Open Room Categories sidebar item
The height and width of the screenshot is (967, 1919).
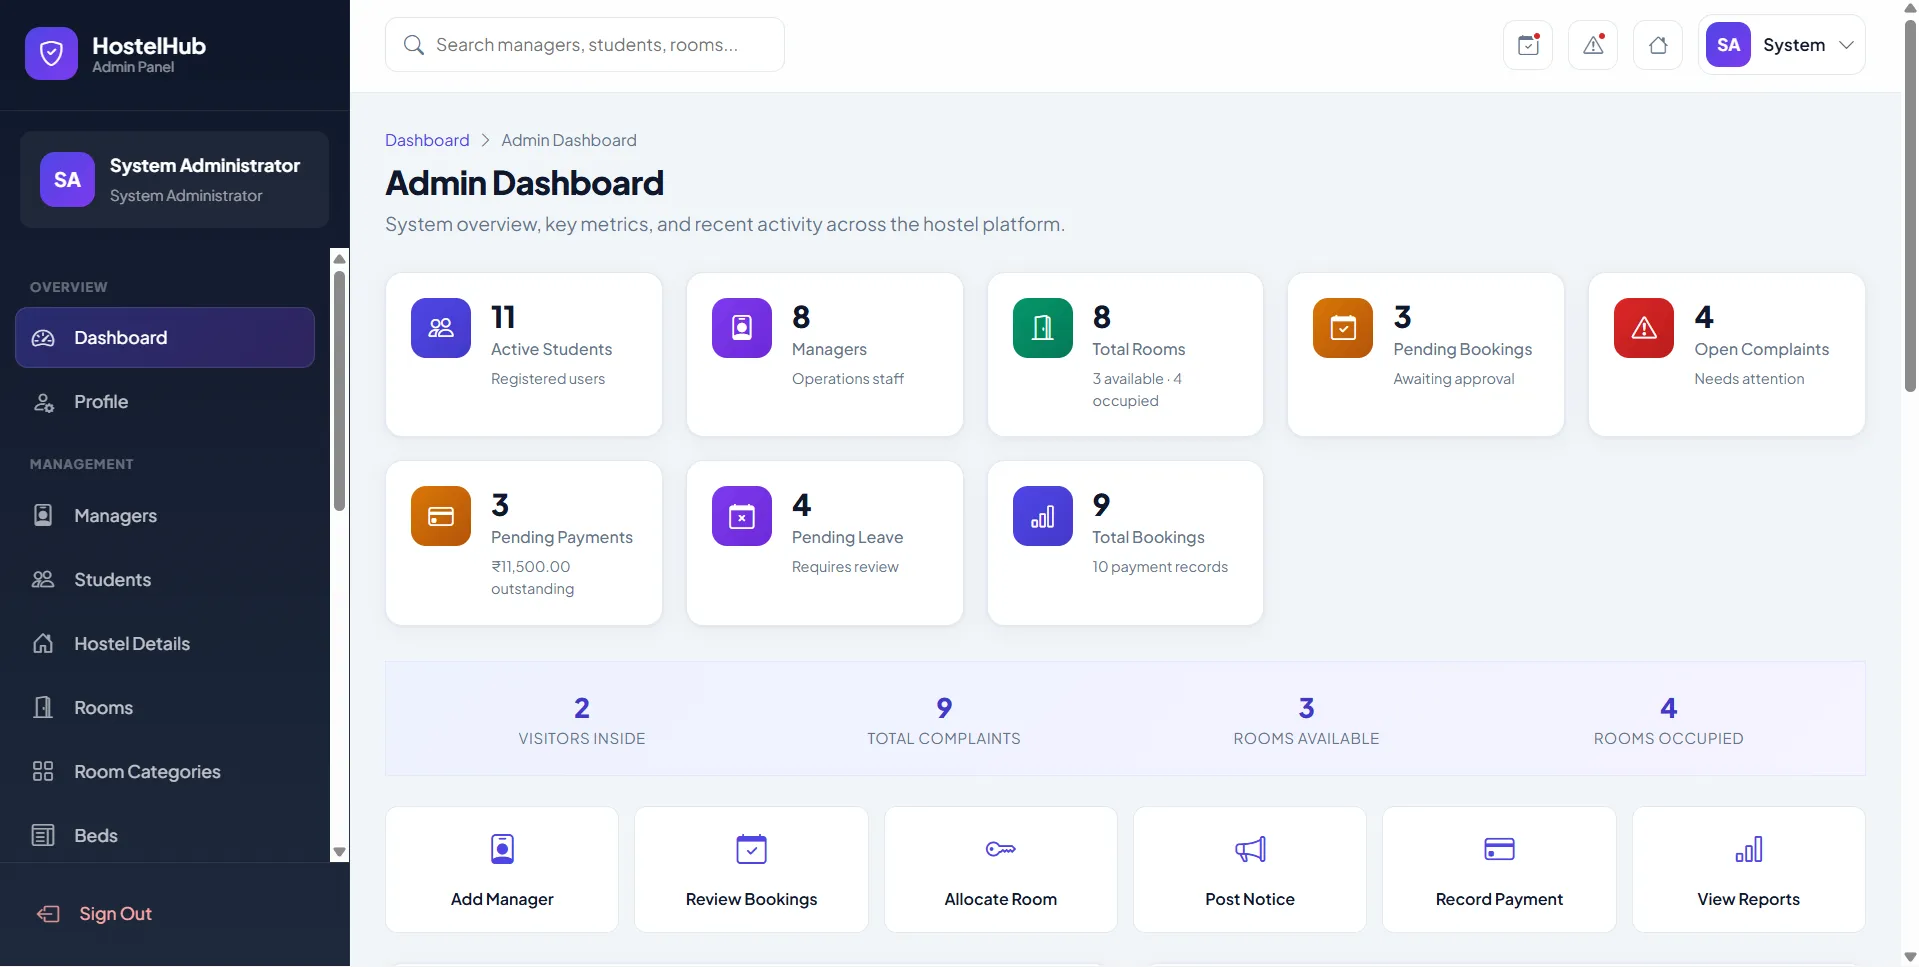(x=165, y=772)
